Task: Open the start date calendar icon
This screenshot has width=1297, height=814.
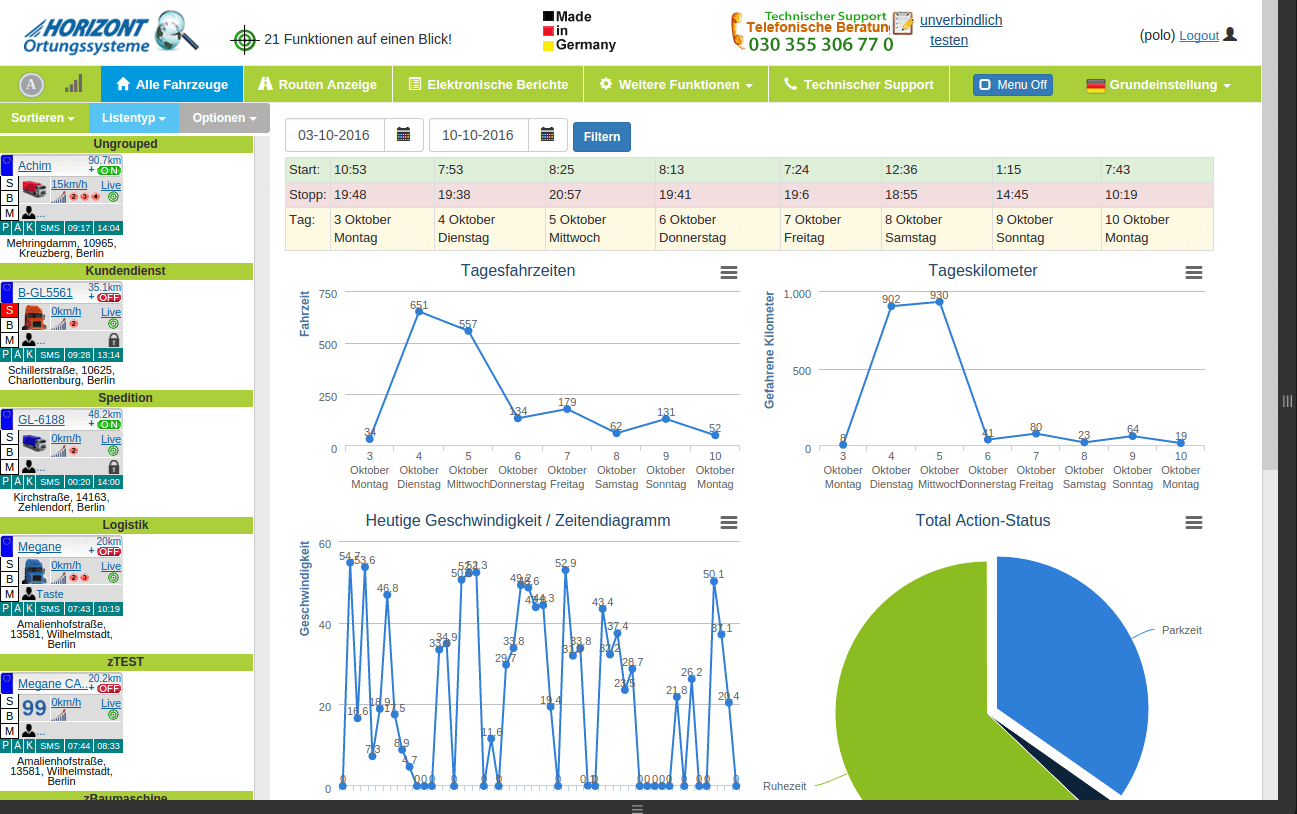Action: (404, 135)
